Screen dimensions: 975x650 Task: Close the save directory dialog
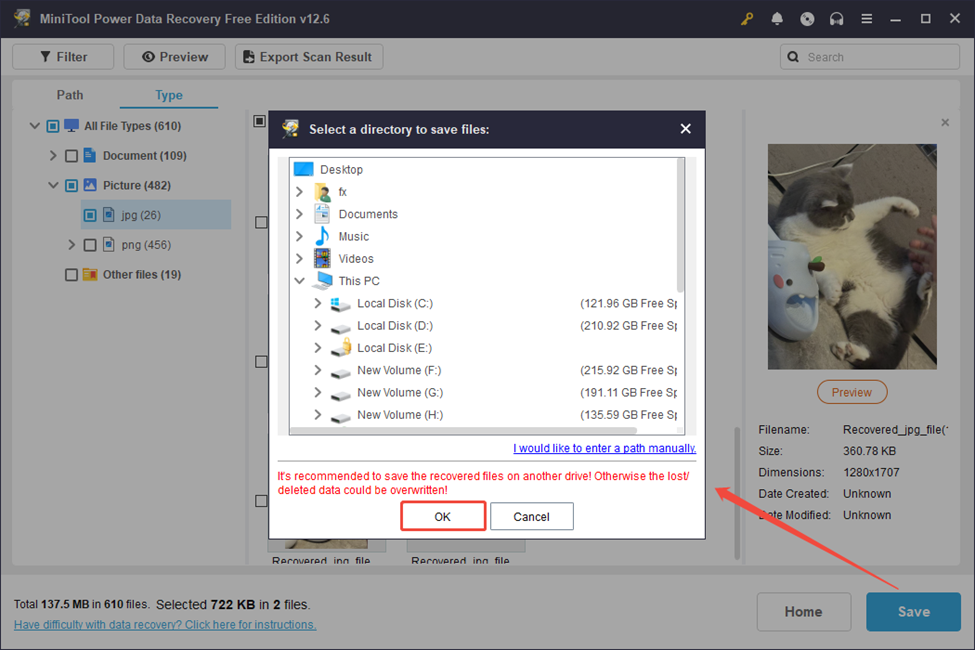pos(685,129)
